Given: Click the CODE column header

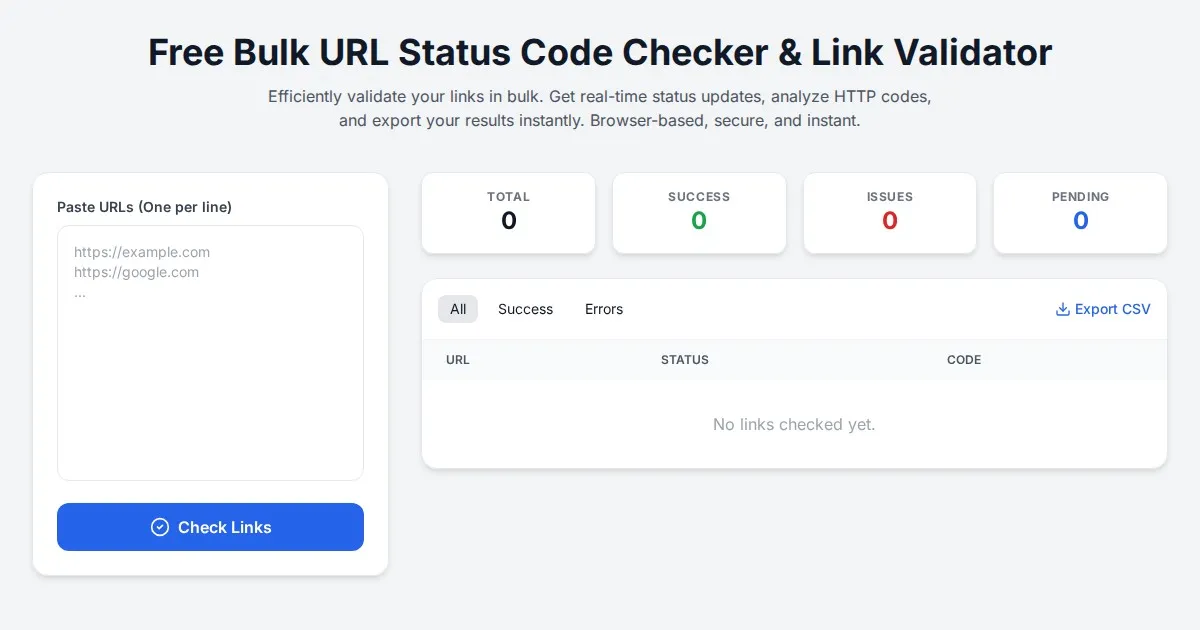Looking at the screenshot, I should [x=964, y=360].
